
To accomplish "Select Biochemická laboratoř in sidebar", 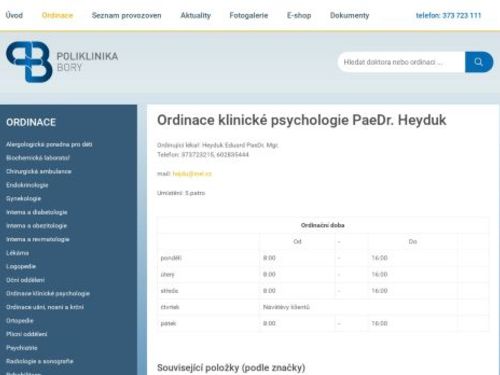I will (x=38, y=158).
